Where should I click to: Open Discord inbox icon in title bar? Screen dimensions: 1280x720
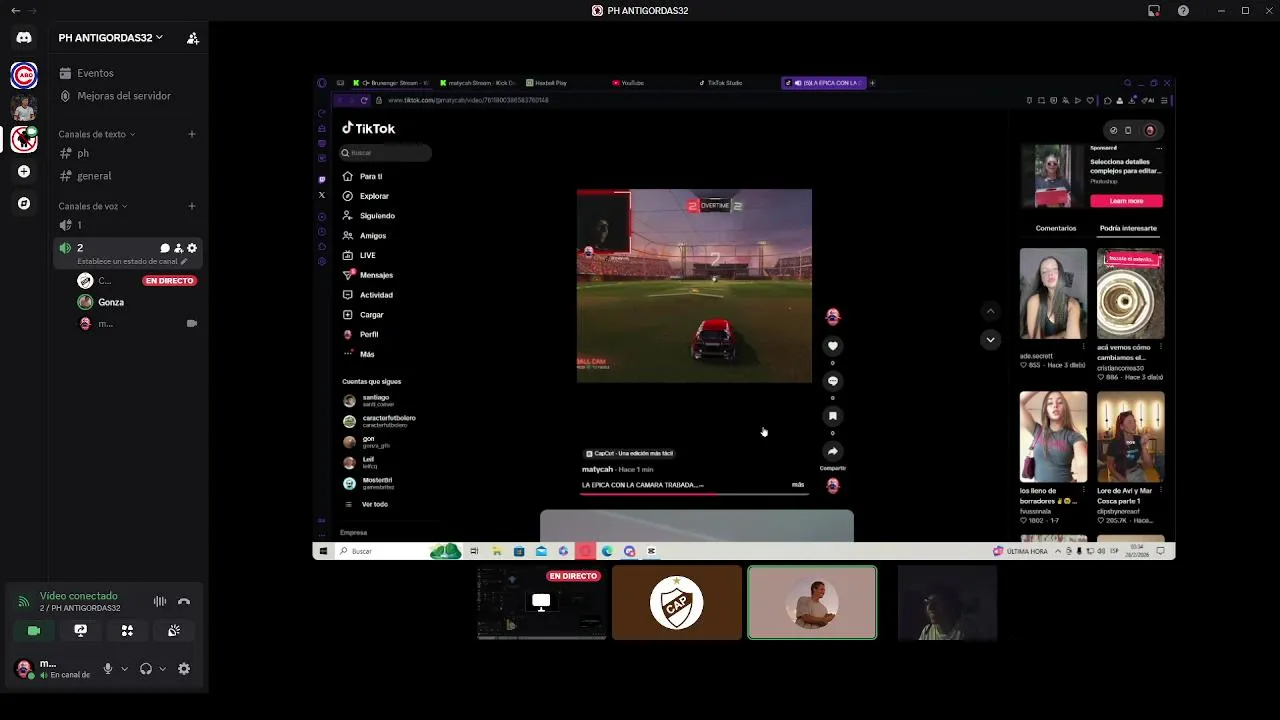point(1154,10)
